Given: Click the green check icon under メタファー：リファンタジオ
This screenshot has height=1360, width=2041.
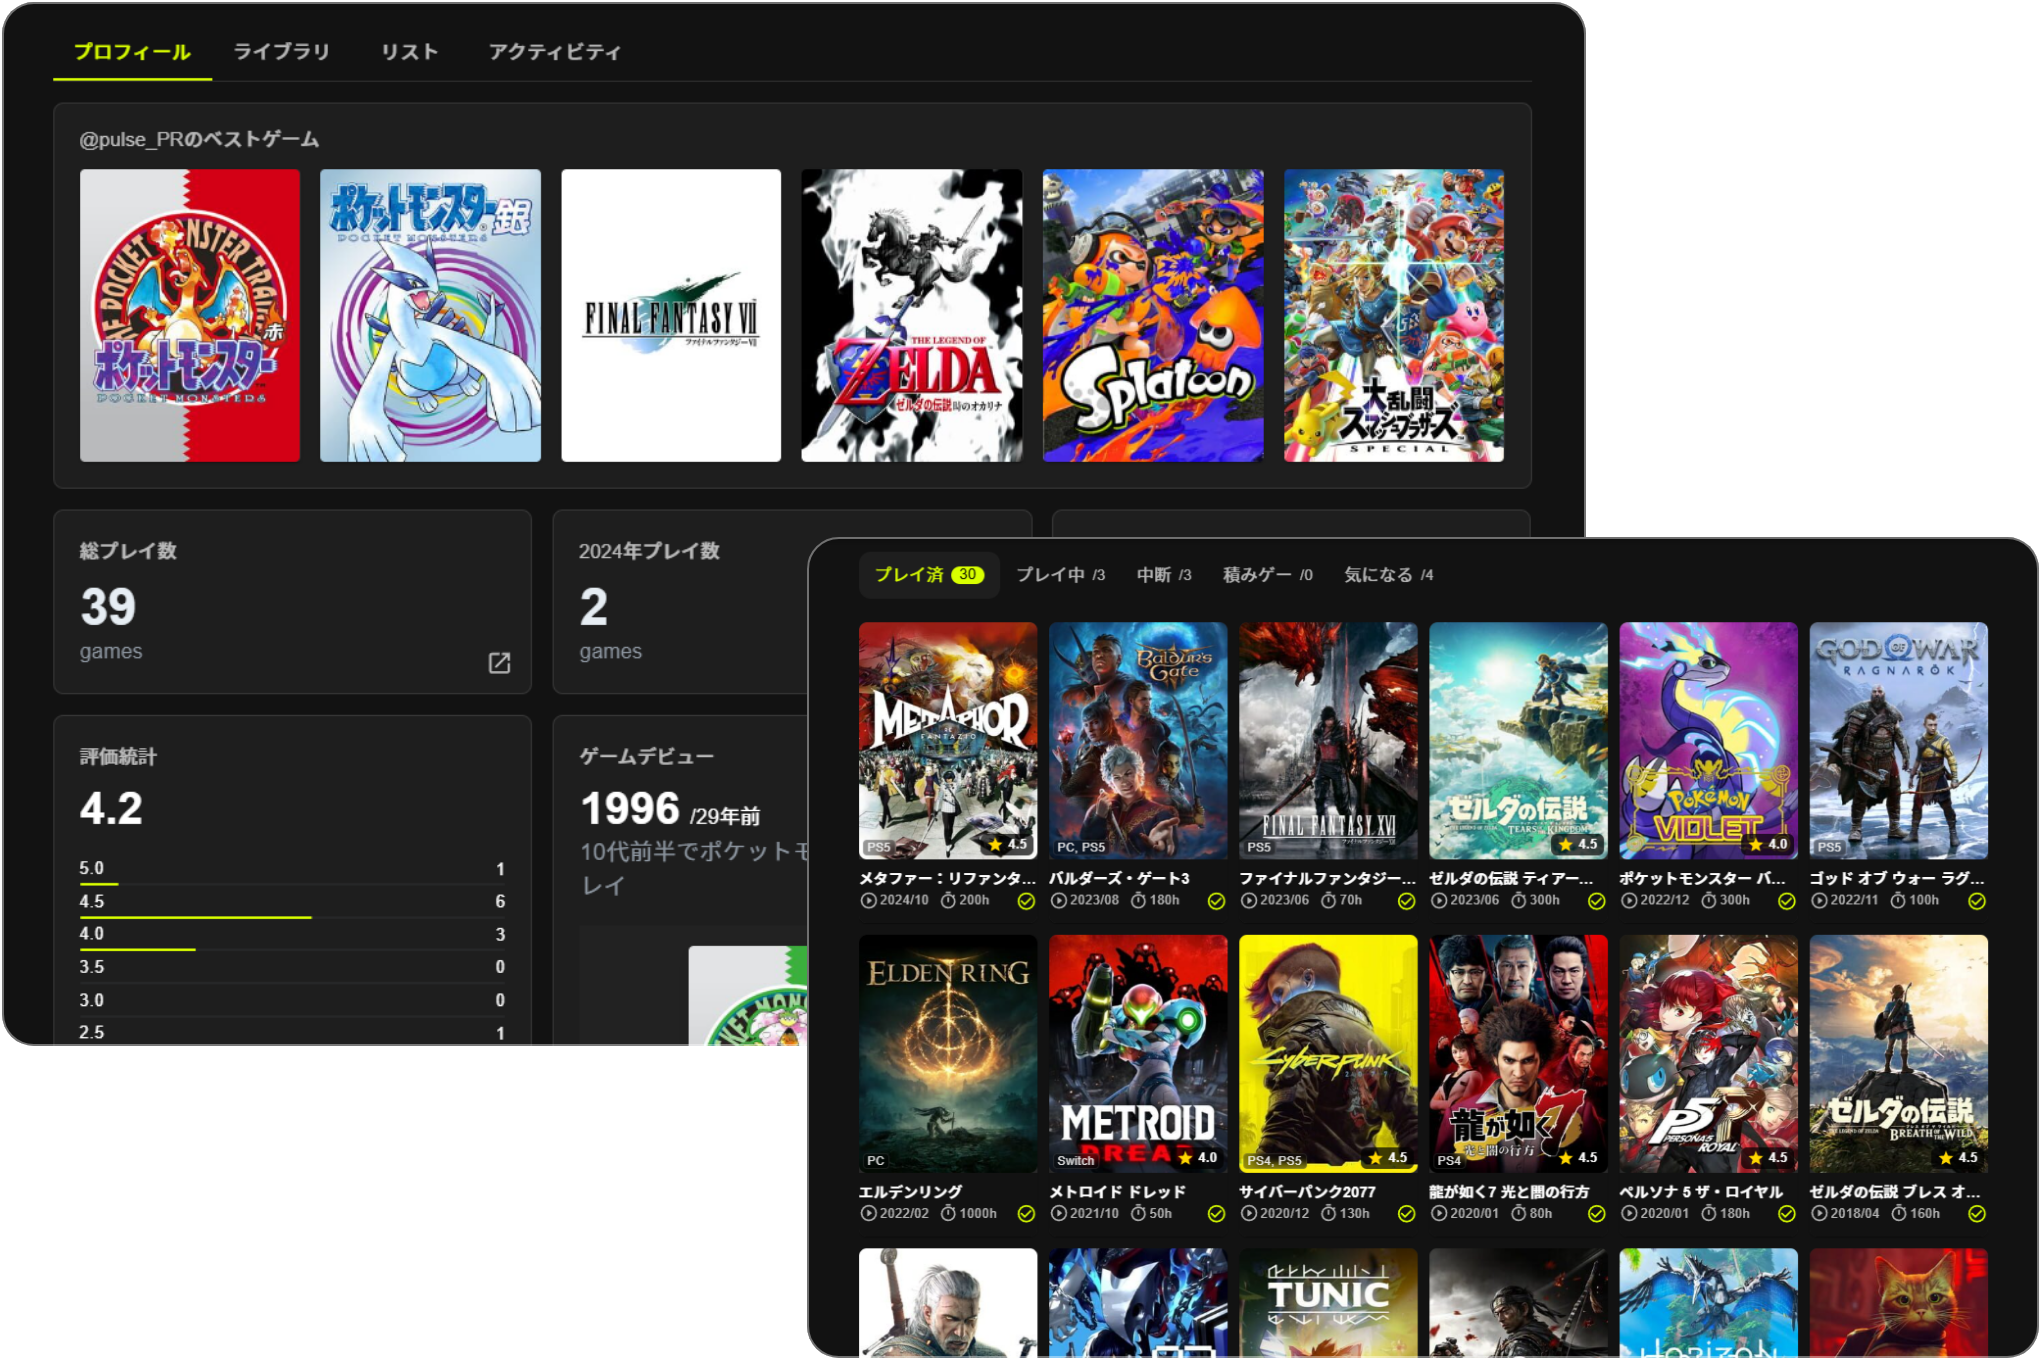Looking at the screenshot, I should point(1026,901).
